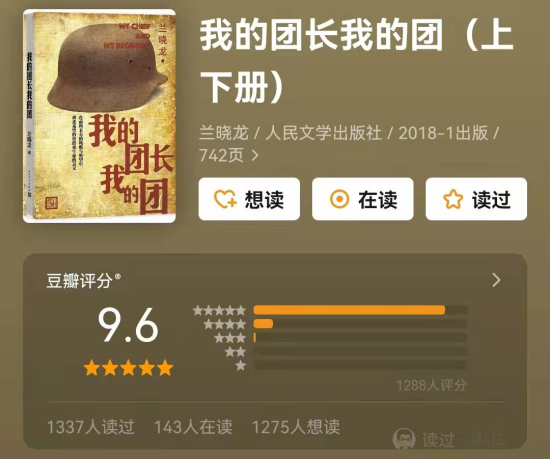Open the book cover thumbnail
The height and width of the screenshot is (459, 550).
(x=99, y=116)
